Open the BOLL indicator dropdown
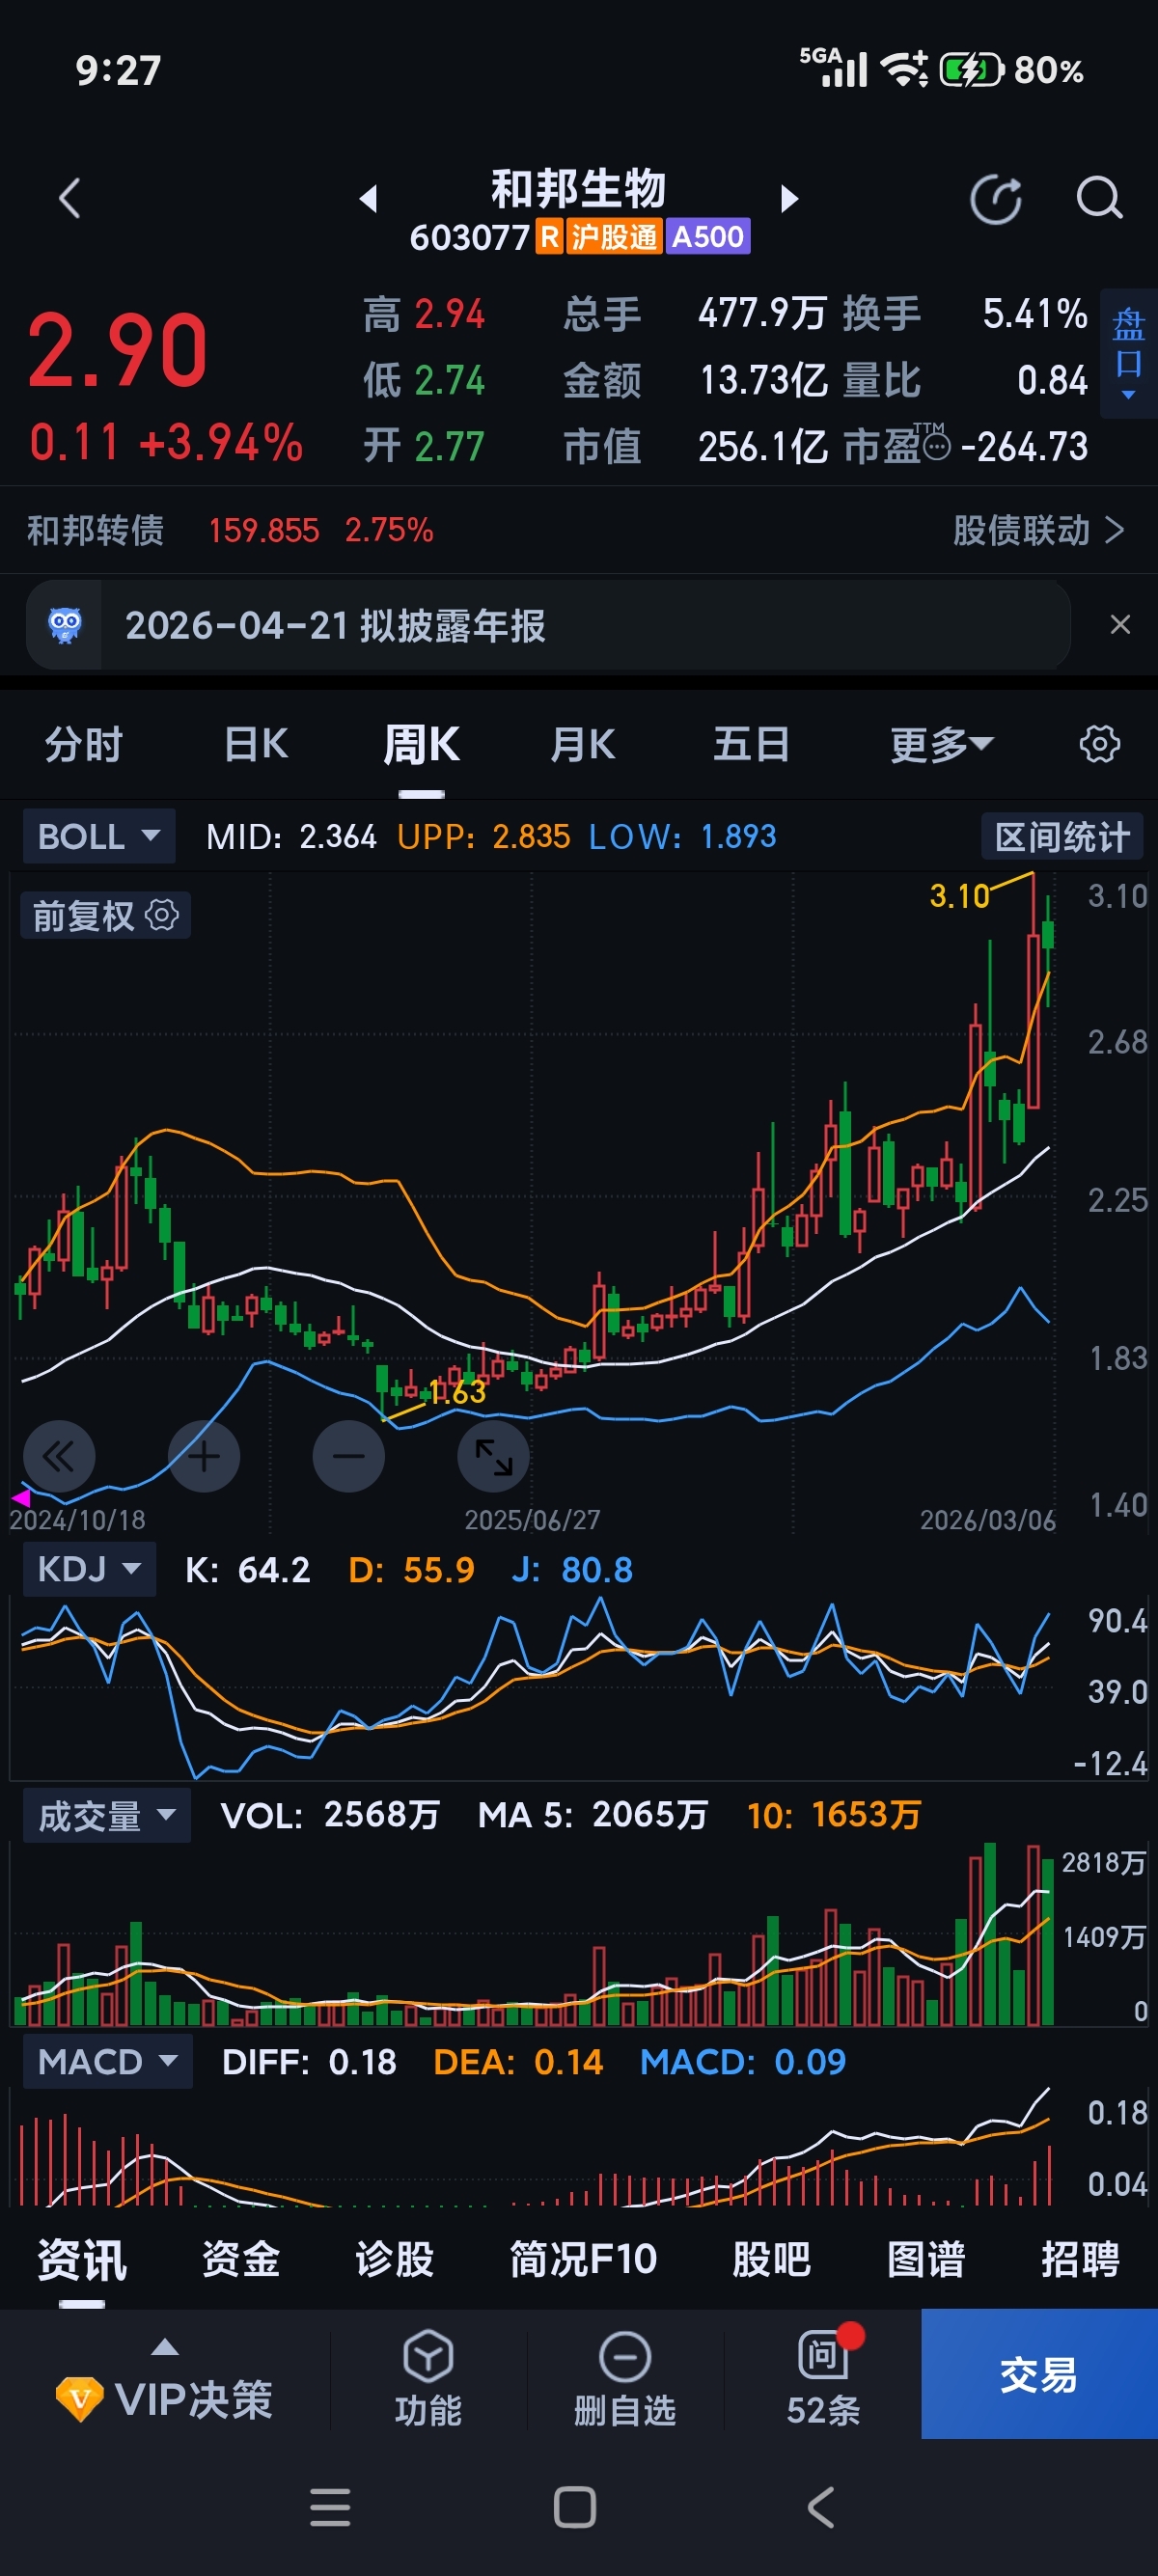Image resolution: width=1158 pixels, height=2576 pixels. (99, 836)
